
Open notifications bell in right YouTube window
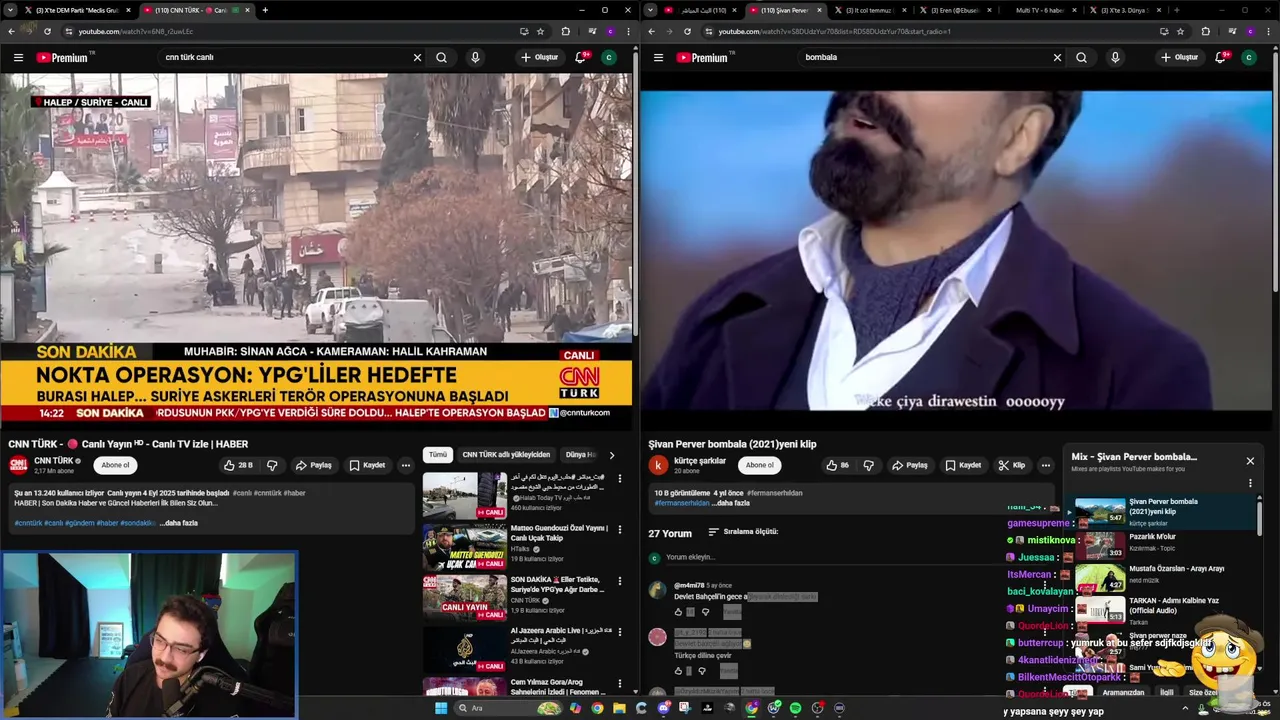coord(1220,57)
